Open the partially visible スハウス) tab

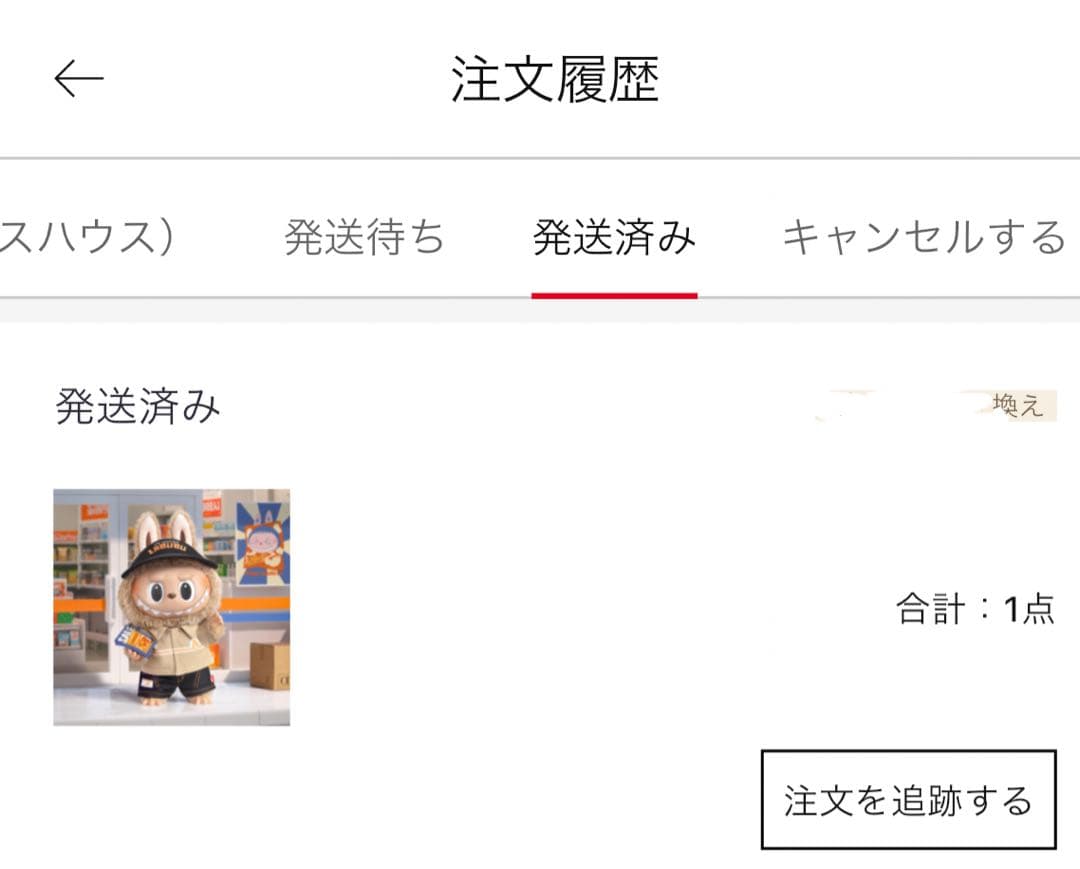(87, 237)
